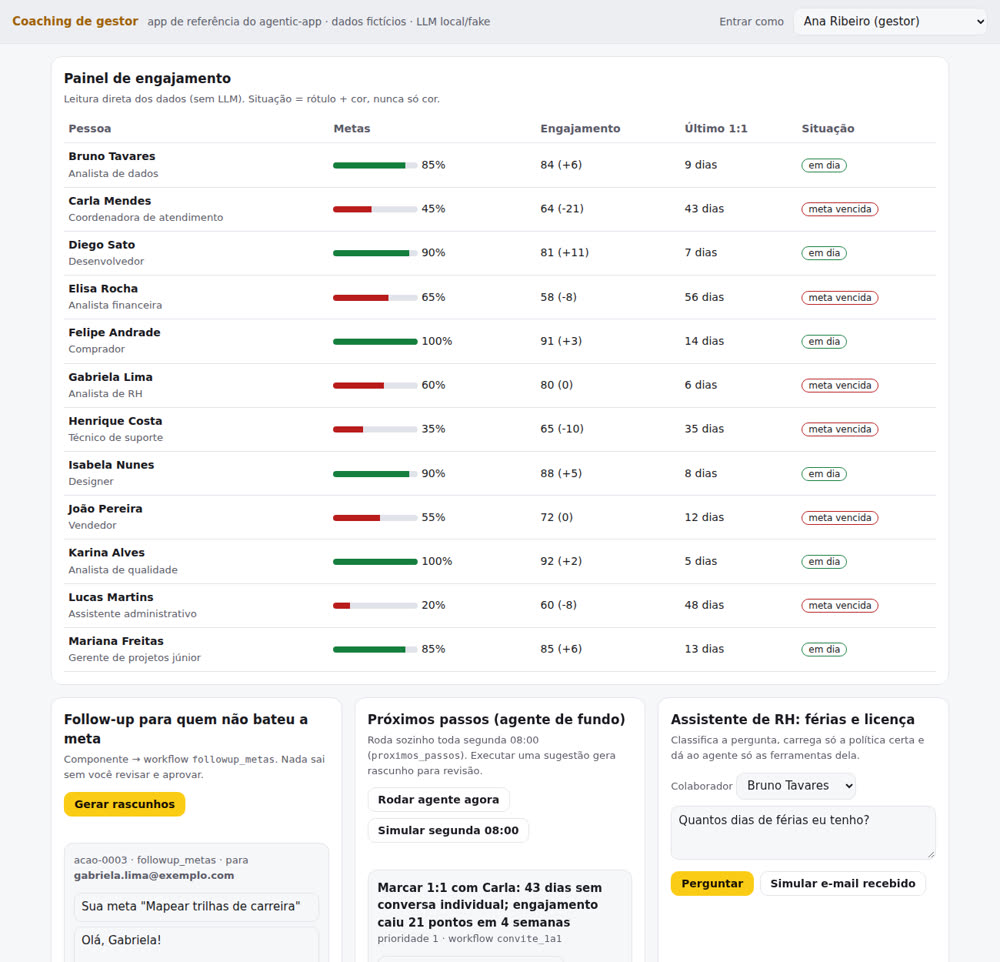This screenshot has height=962, width=1000.
Task: Click the 'Painel de engajamento' heading
Action: point(147,78)
